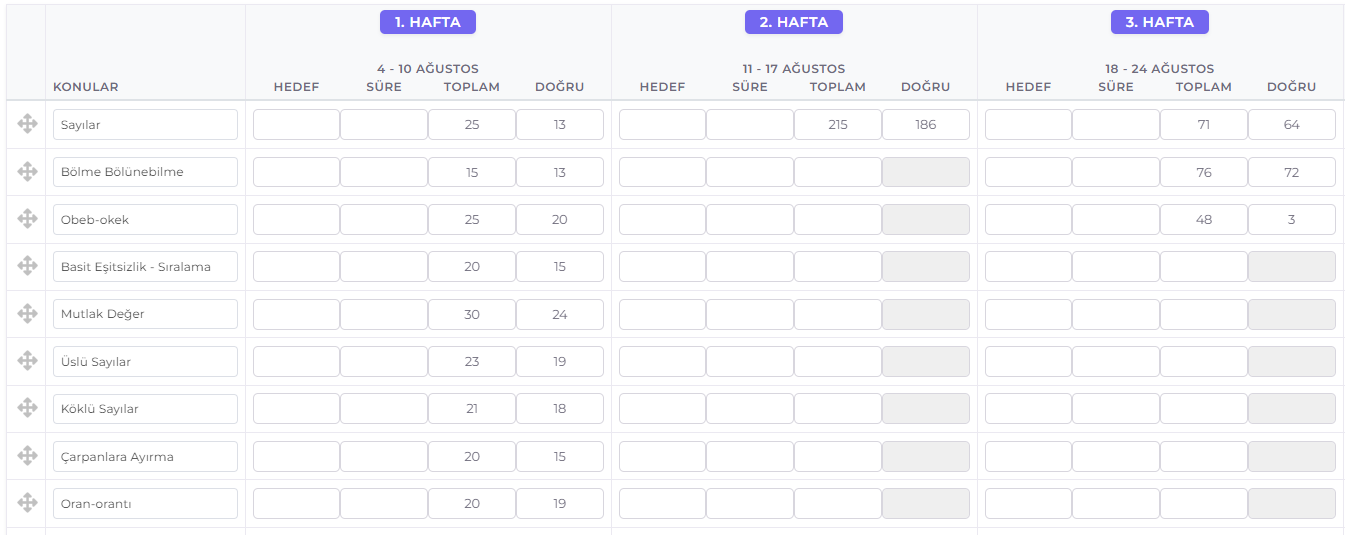The image size is (1345, 535).
Task: Click the drag handle for Oran-orantı row
Action: (27, 503)
